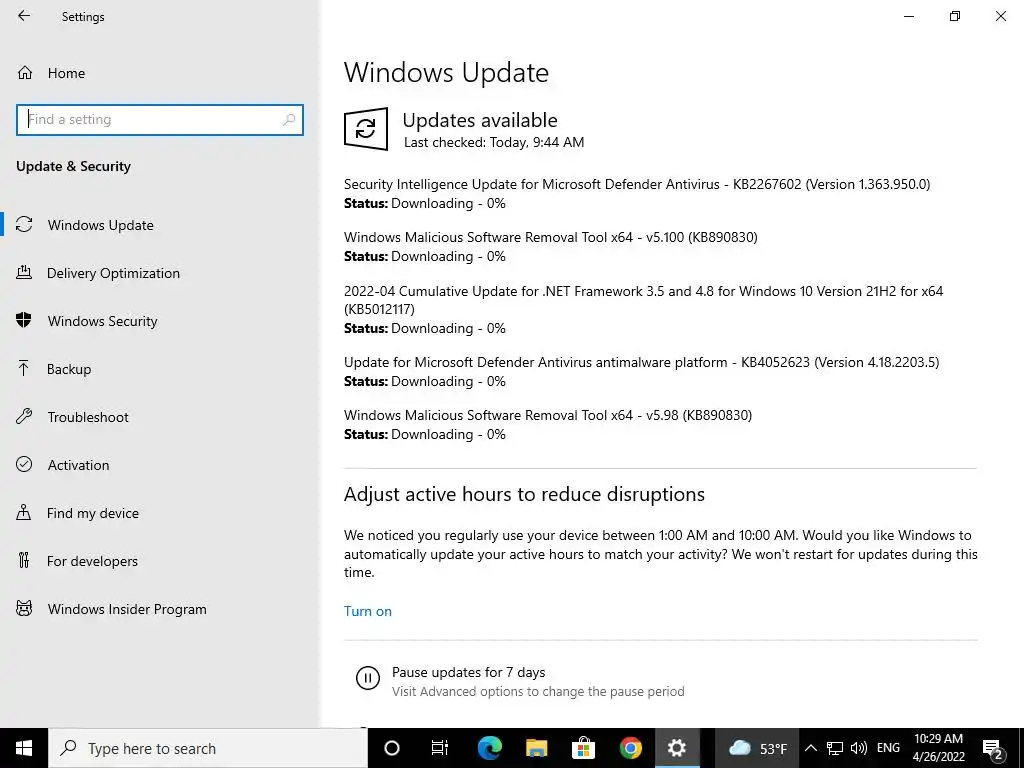The image size is (1024, 768).
Task: Open For developers settings
Action: [92, 561]
